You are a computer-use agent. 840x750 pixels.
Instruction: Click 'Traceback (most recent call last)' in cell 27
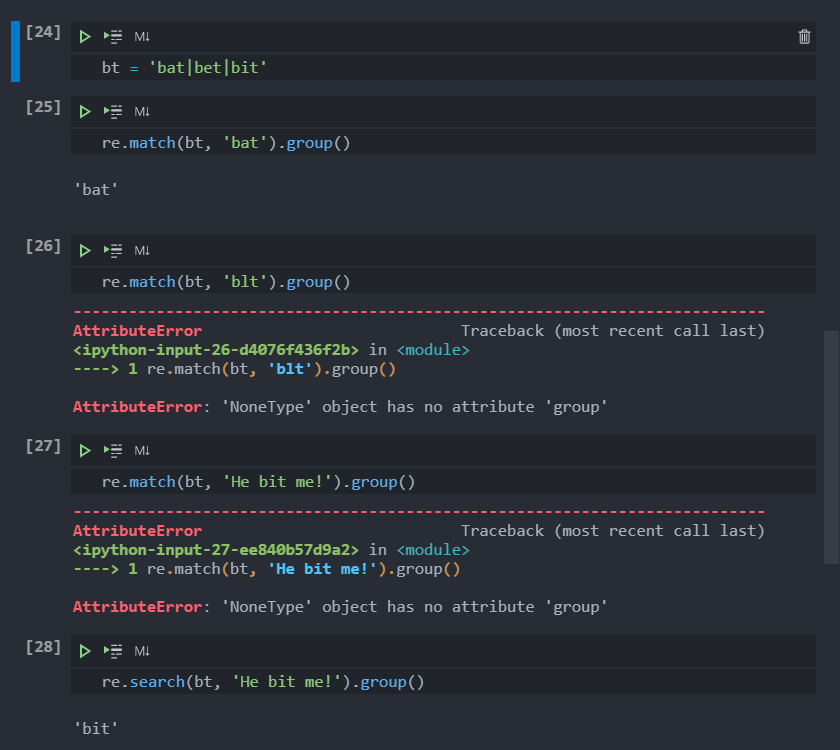[x=613, y=531]
